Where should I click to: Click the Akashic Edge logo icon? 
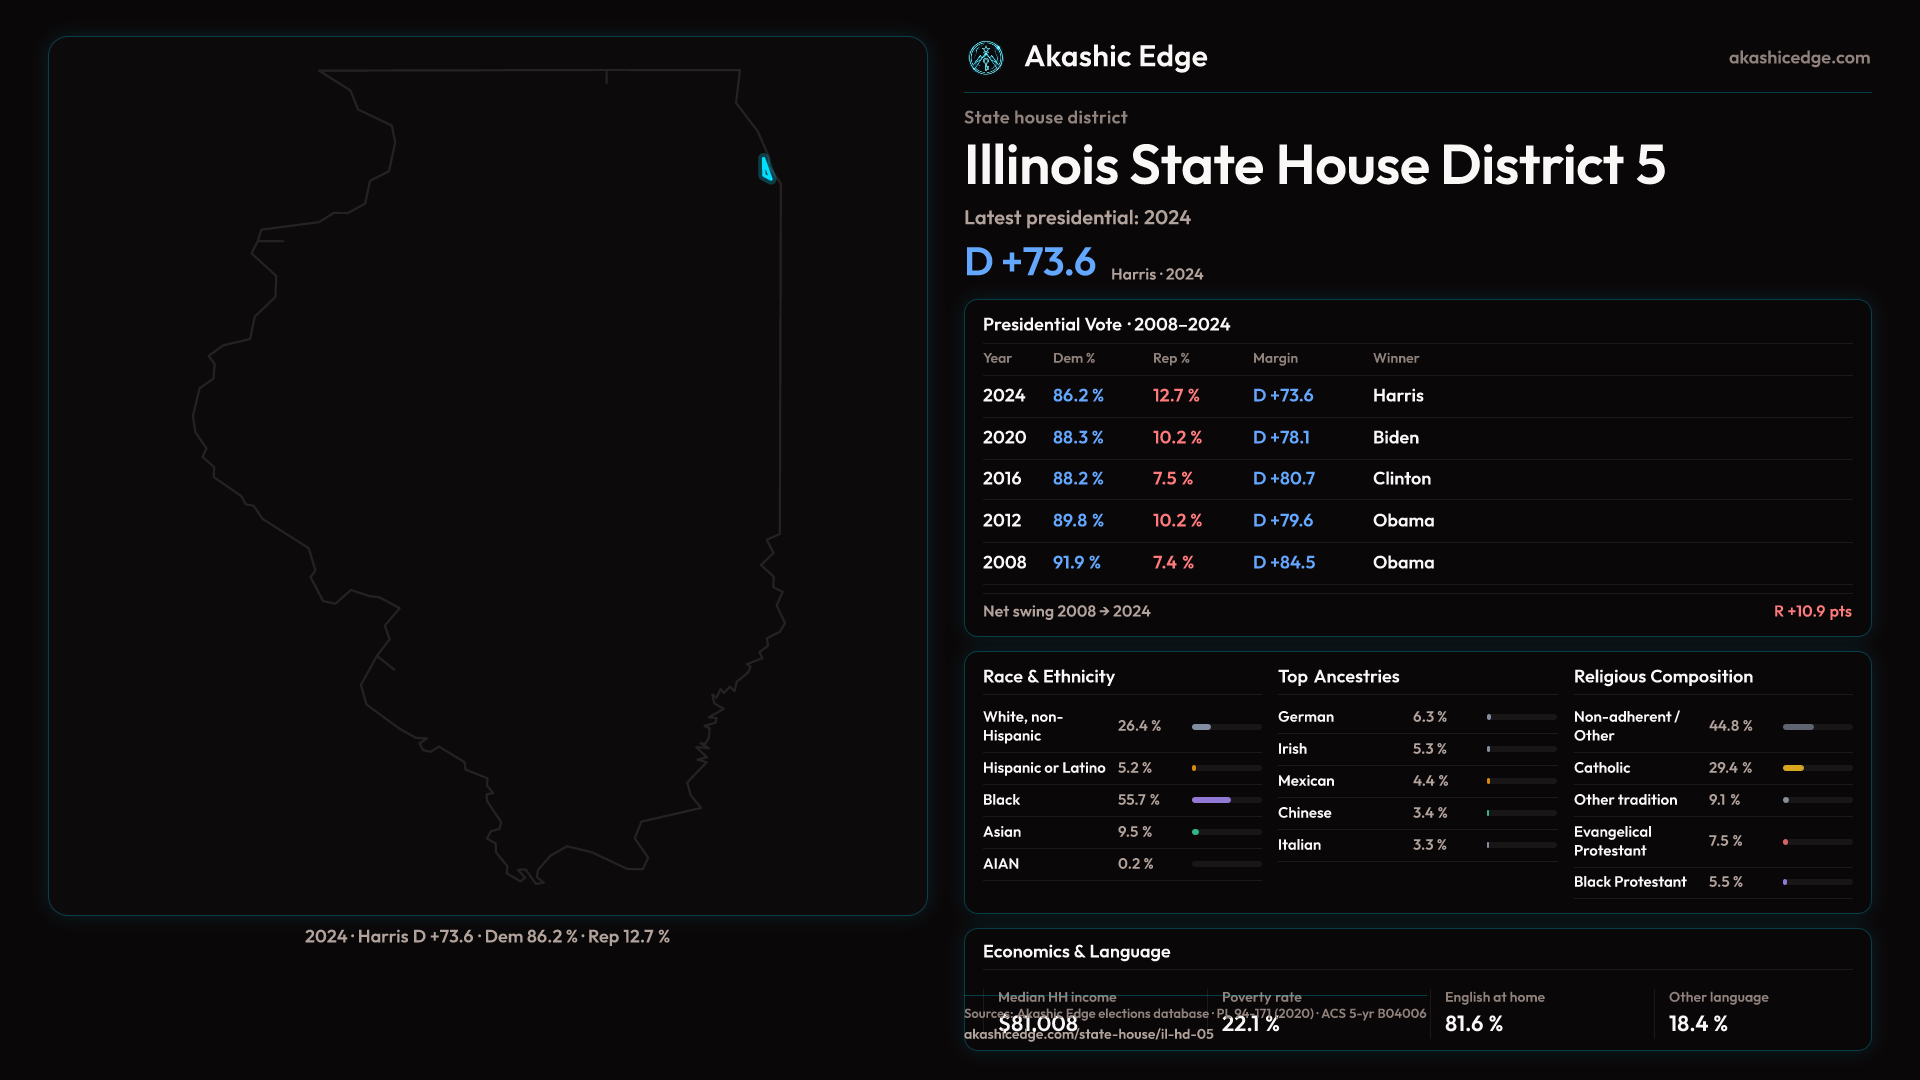(x=986, y=58)
